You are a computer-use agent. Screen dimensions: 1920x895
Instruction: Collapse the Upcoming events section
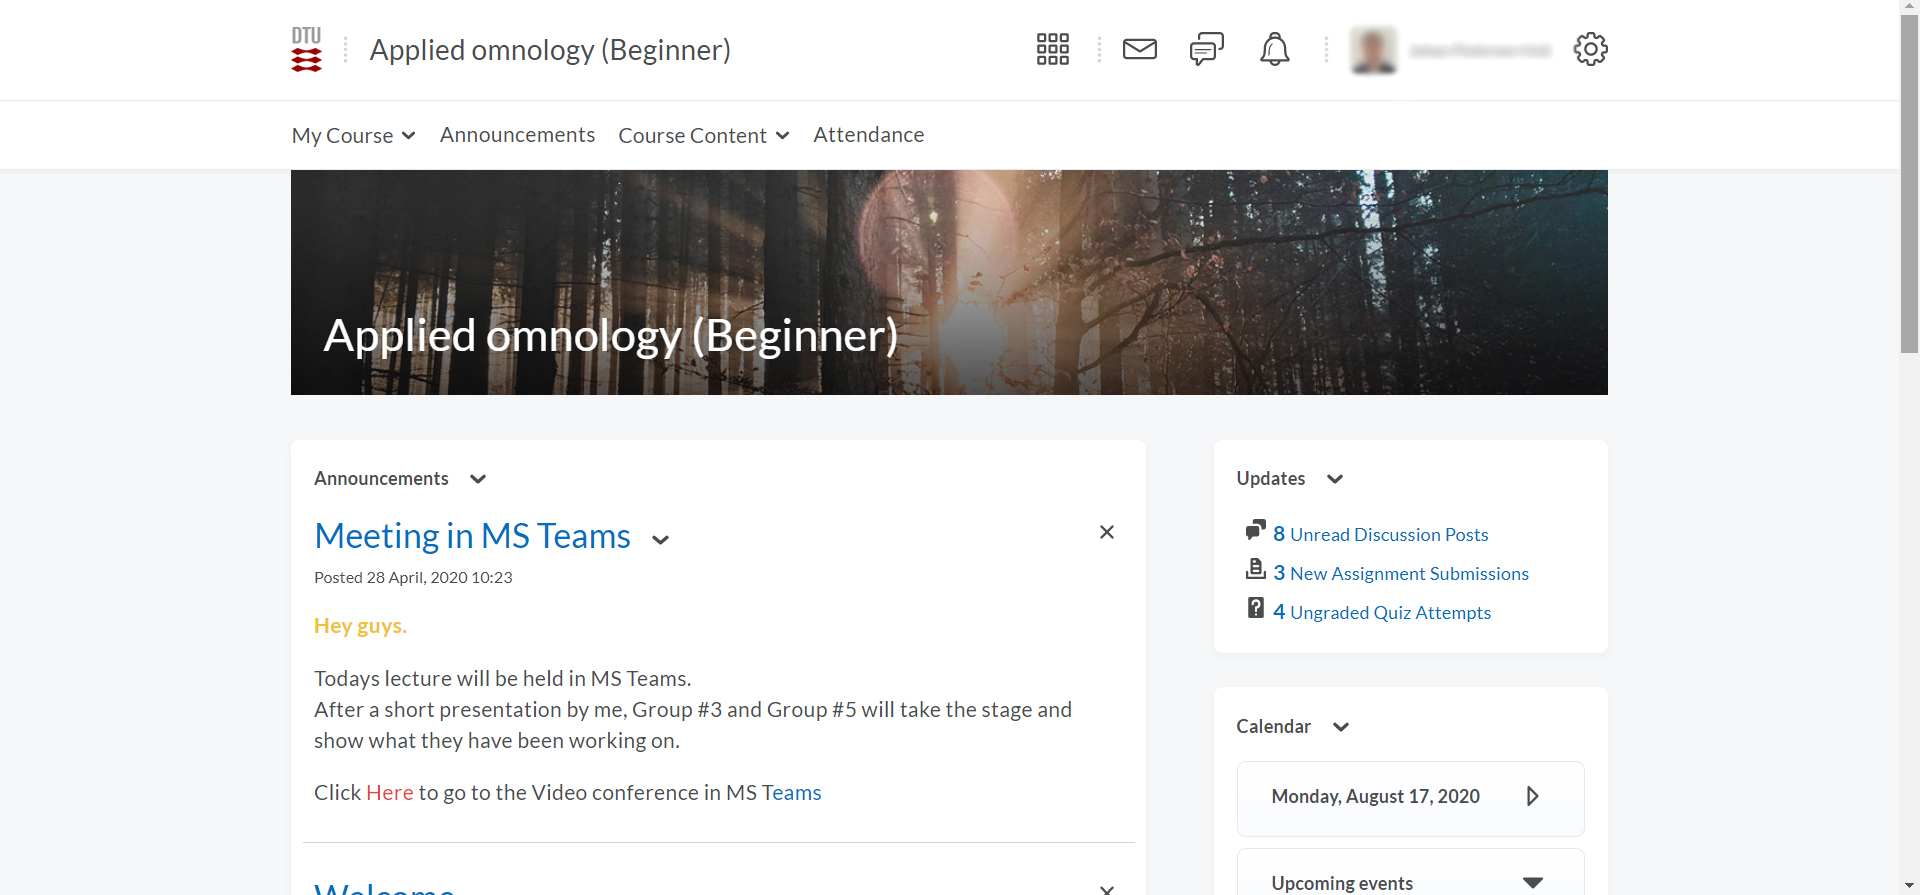click(1532, 882)
